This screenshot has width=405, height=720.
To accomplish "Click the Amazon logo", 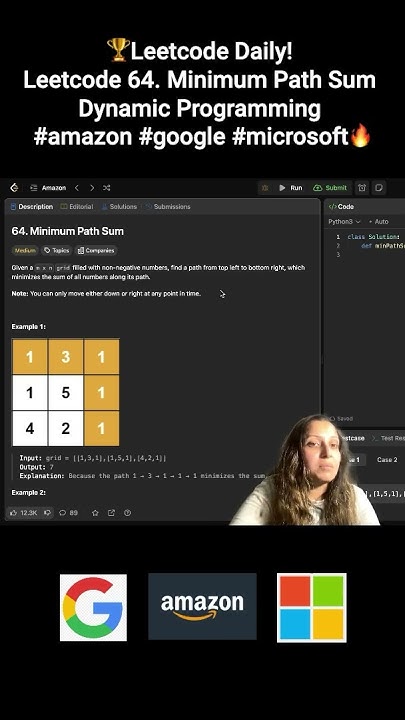I will [x=202, y=606].
